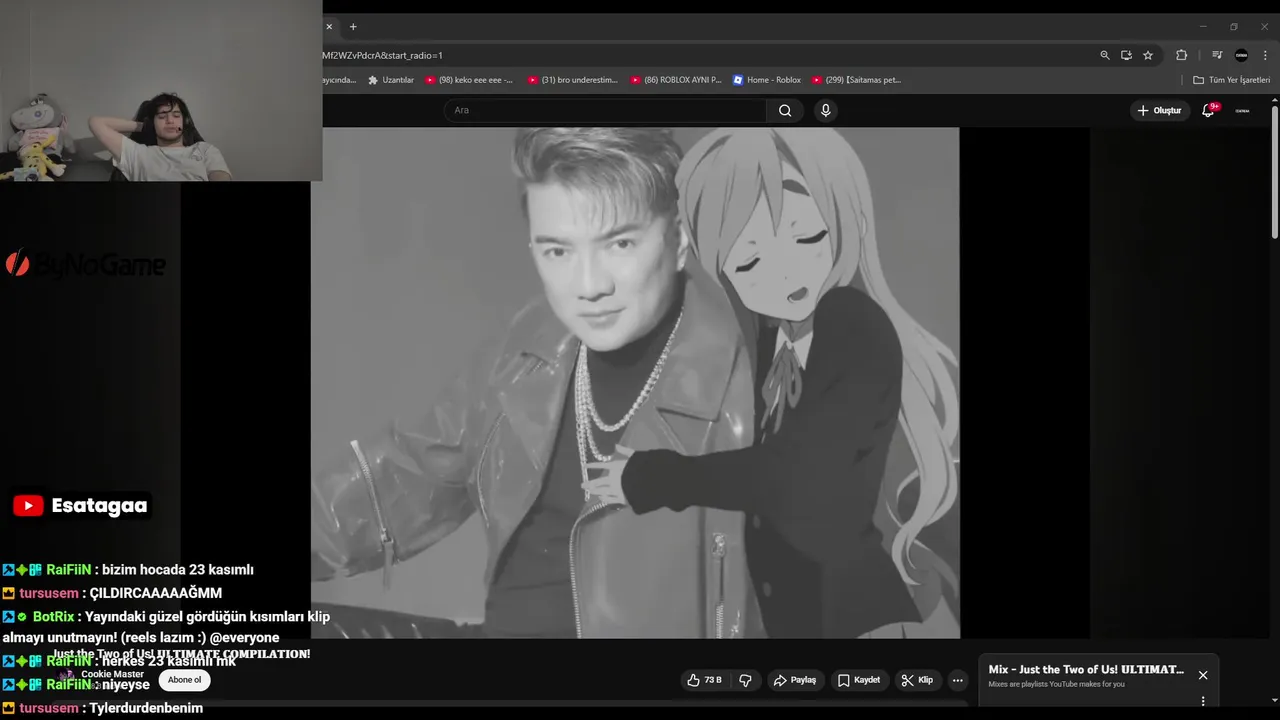1280x720 pixels.
Task: Click the Esatagaa YouTube overlay label
Action: tap(80, 506)
